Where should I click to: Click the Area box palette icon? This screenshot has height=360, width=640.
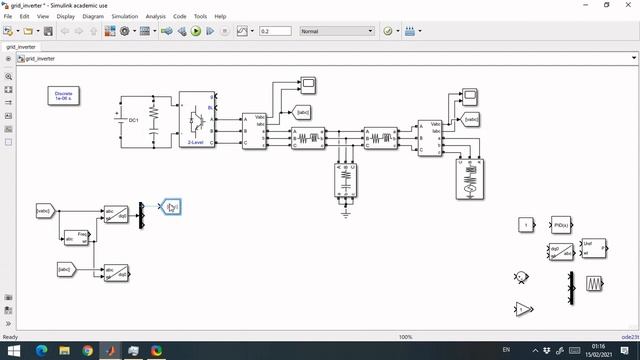[8, 142]
